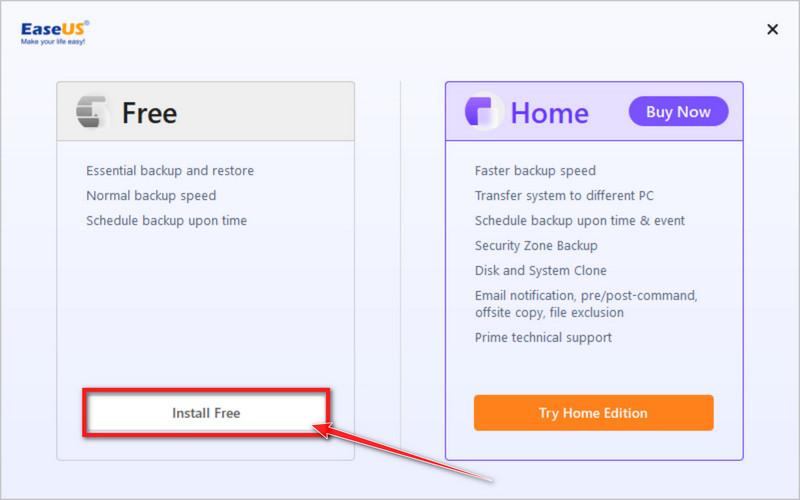
Task: Click the Free edition disk icon
Action: click(93, 112)
